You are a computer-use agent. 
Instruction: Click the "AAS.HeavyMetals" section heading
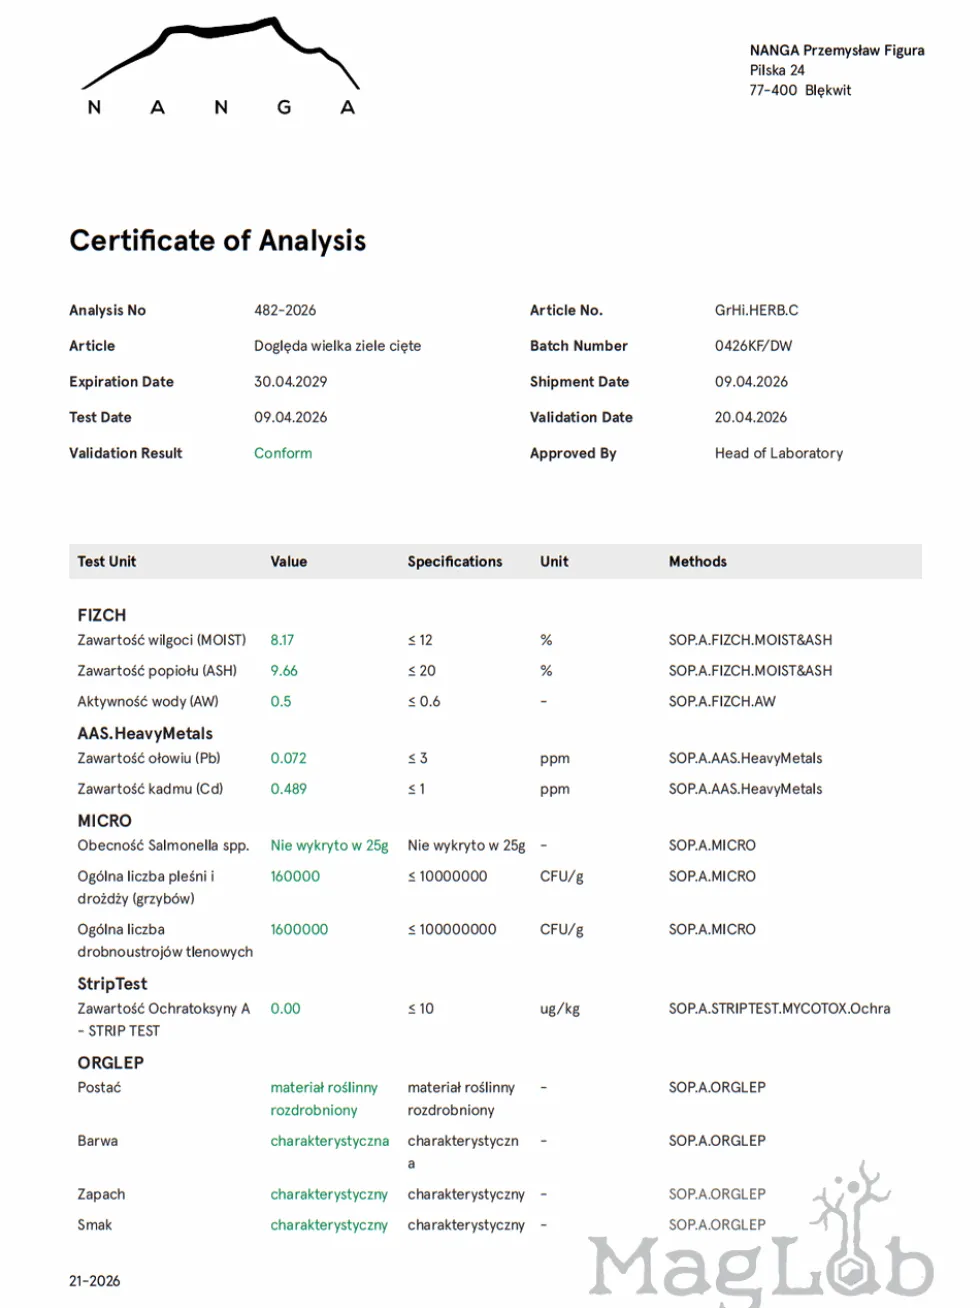[145, 734]
